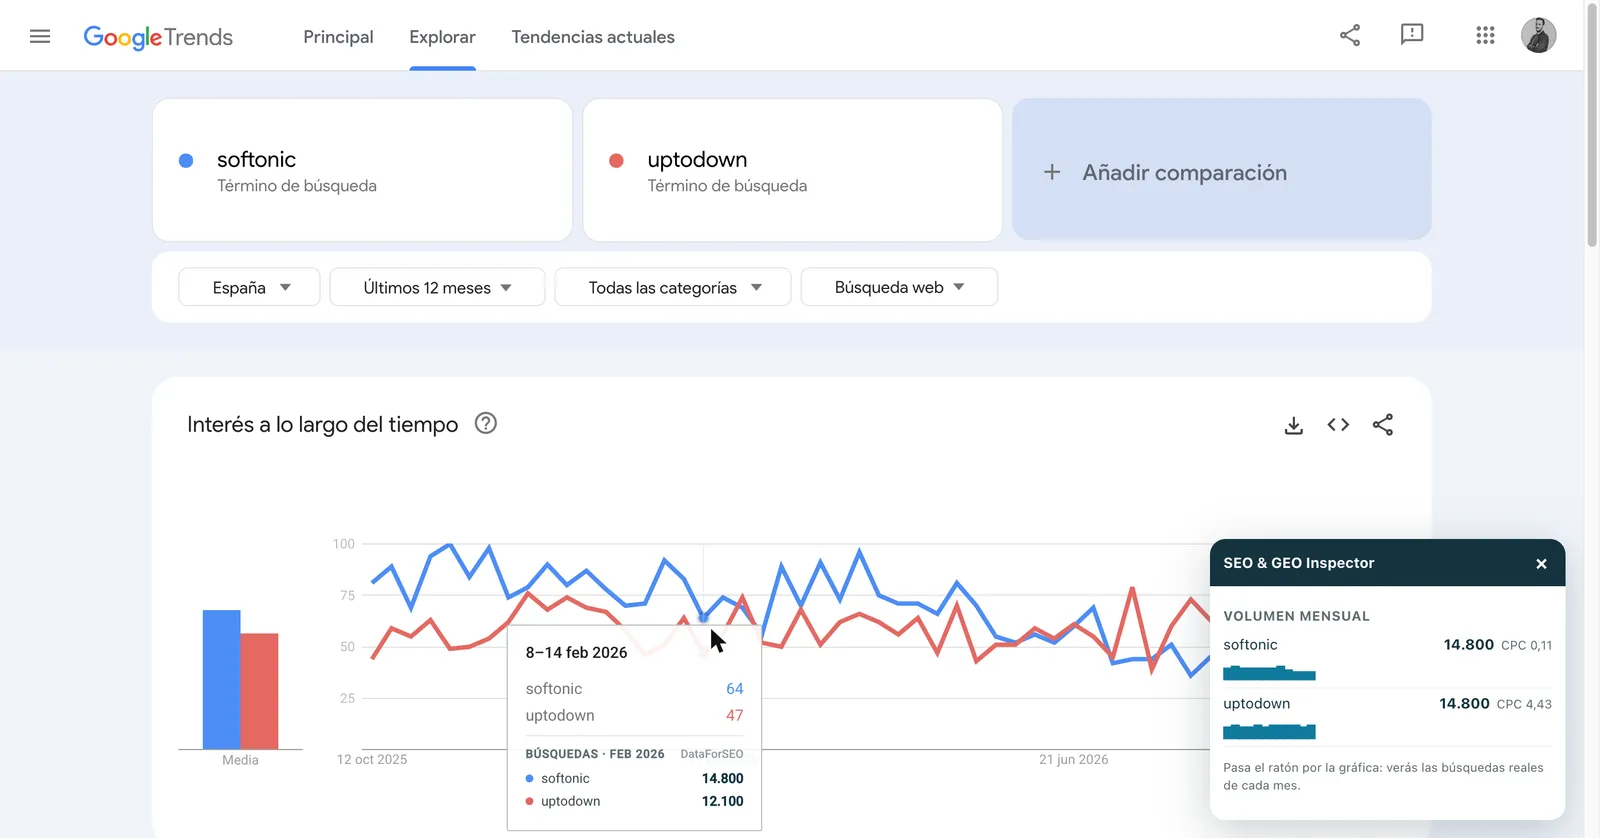The width and height of the screenshot is (1600, 838).
Task: Click the softonic 14.800 volume value in Inspector
Action: click(1468, 645)
